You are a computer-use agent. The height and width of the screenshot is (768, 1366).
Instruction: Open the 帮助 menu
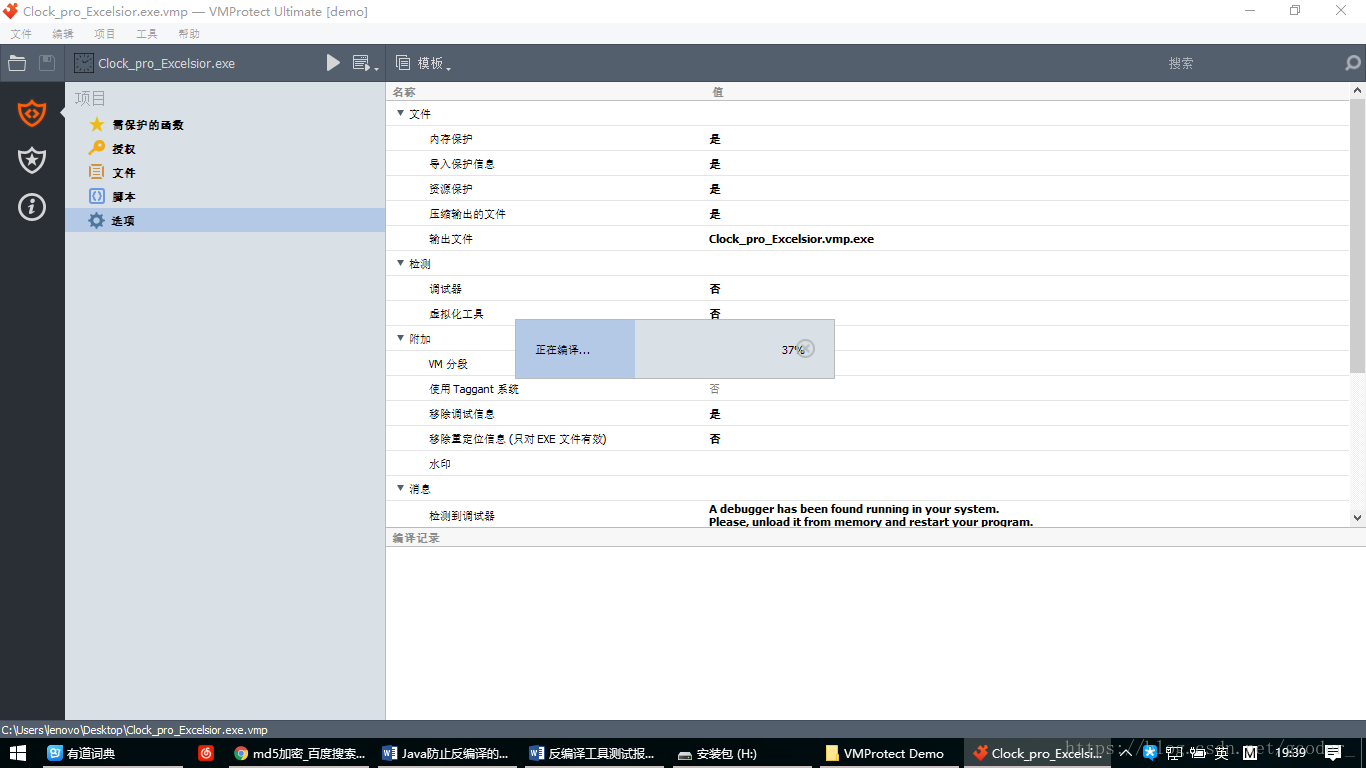pos(189,34)
